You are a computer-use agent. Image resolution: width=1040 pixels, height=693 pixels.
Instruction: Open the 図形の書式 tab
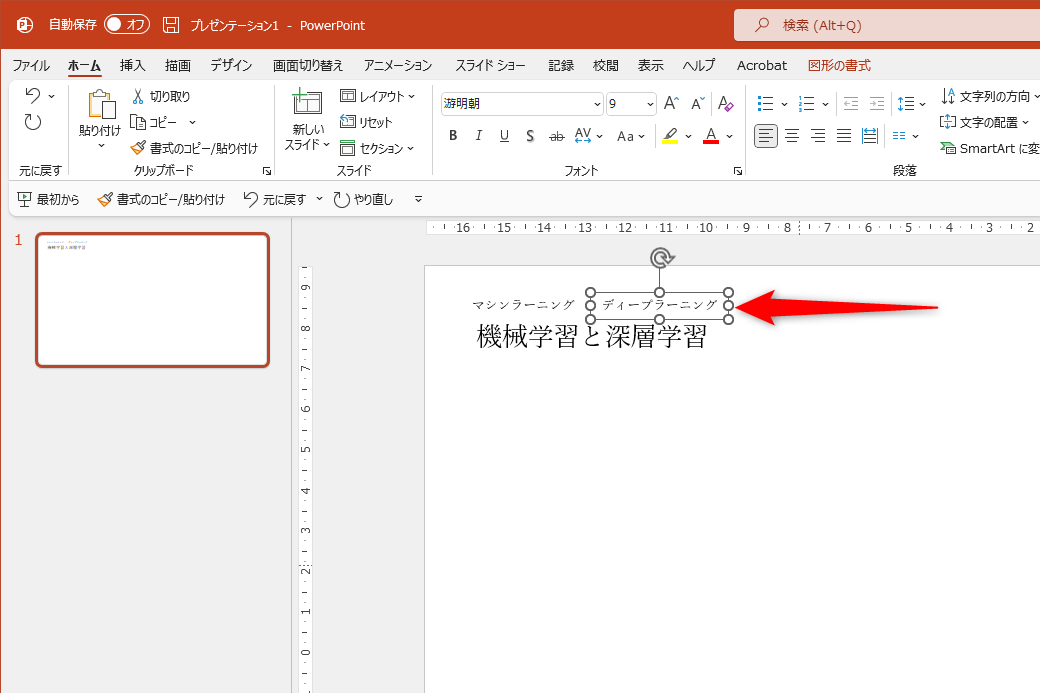pyautogui.click(x=839, y=66)
